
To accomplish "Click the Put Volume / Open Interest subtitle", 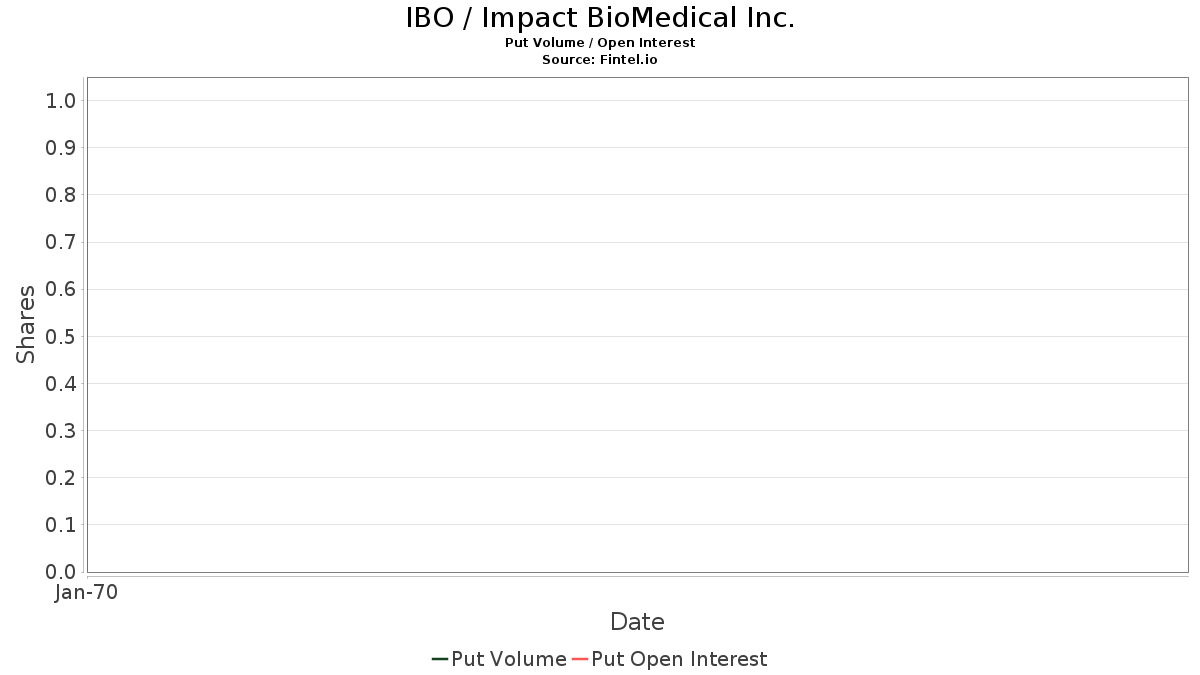I will point(600,43).
